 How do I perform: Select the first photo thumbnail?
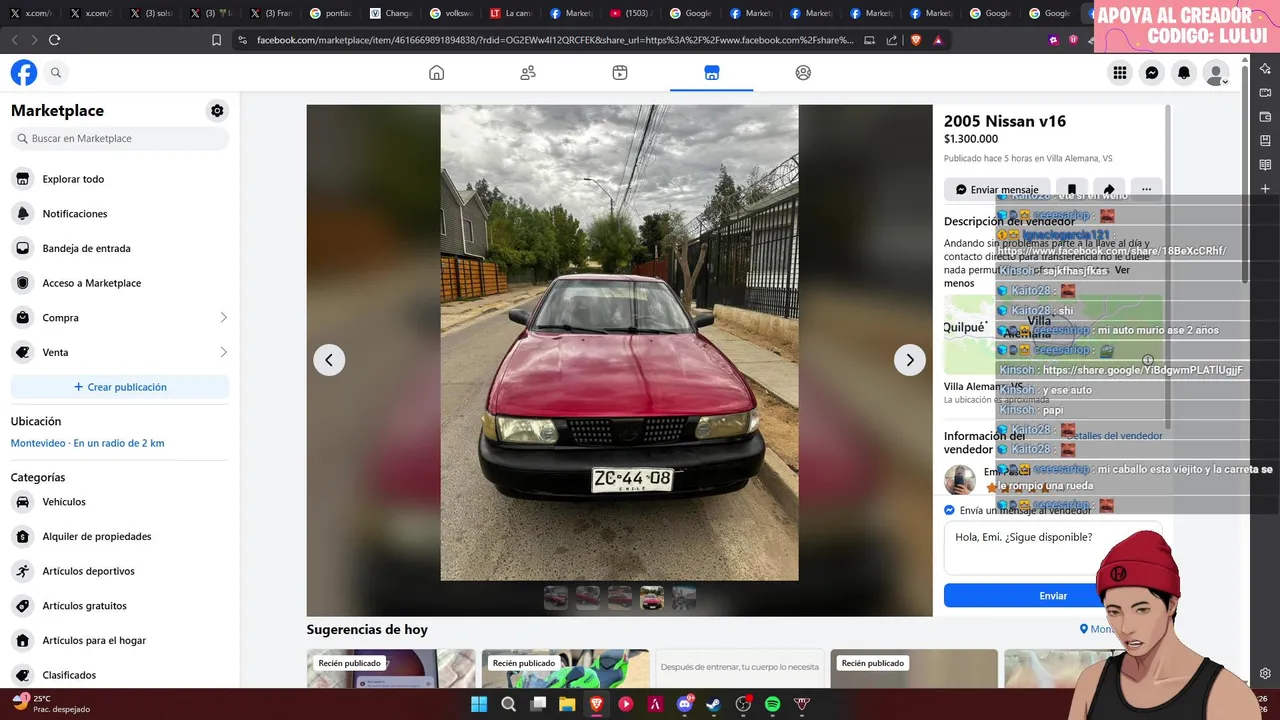(556, 598)
